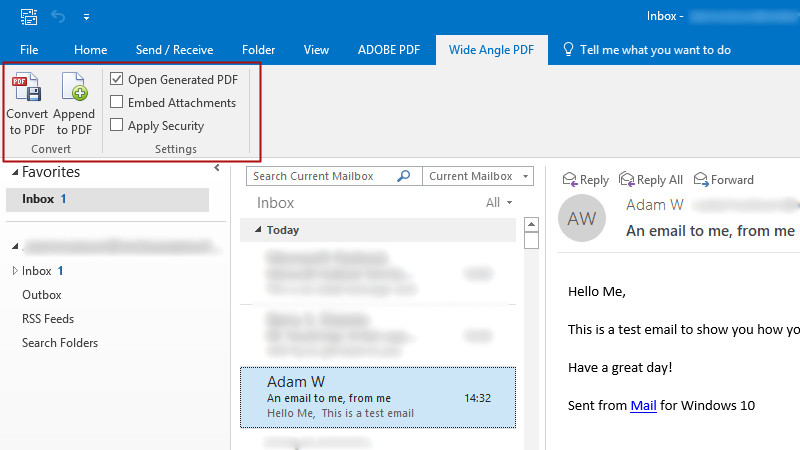This screenshot has width=800, height=450.
Task: Select the Adam W email message
Action: (378, 396)
